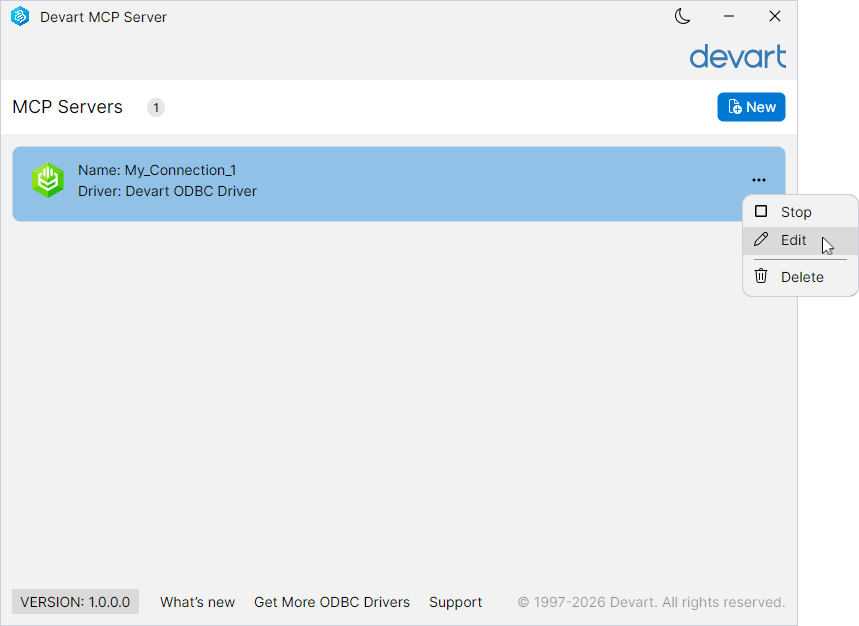859x626 pixels.
Task: Create a new MCP server with New
Action: click(x=751, y=107)
